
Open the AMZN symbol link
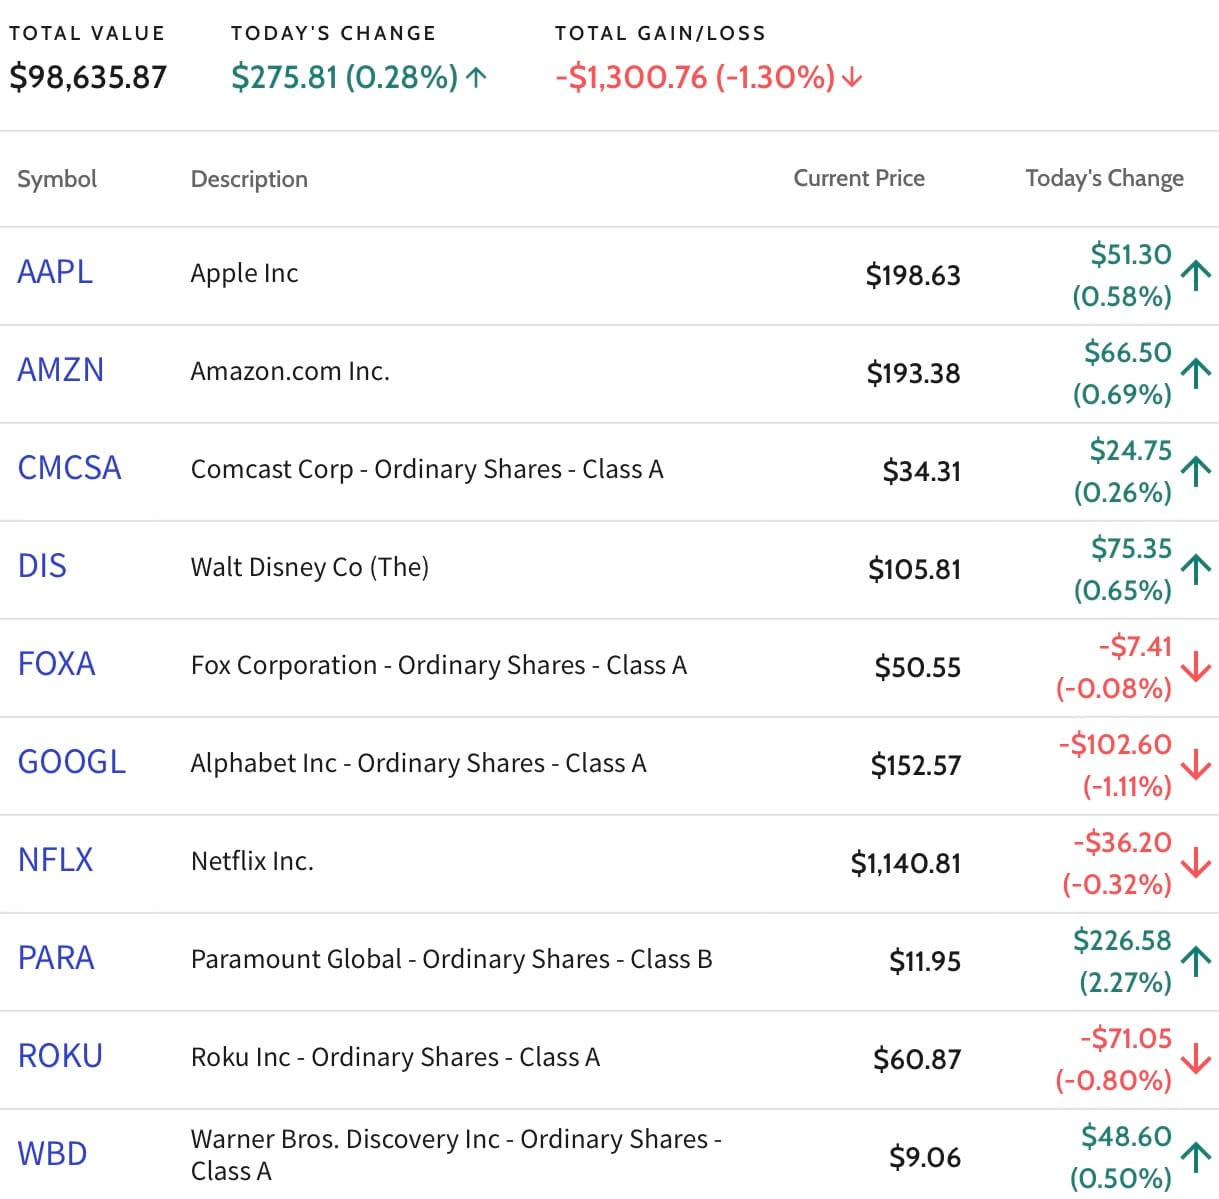[61, 370]
